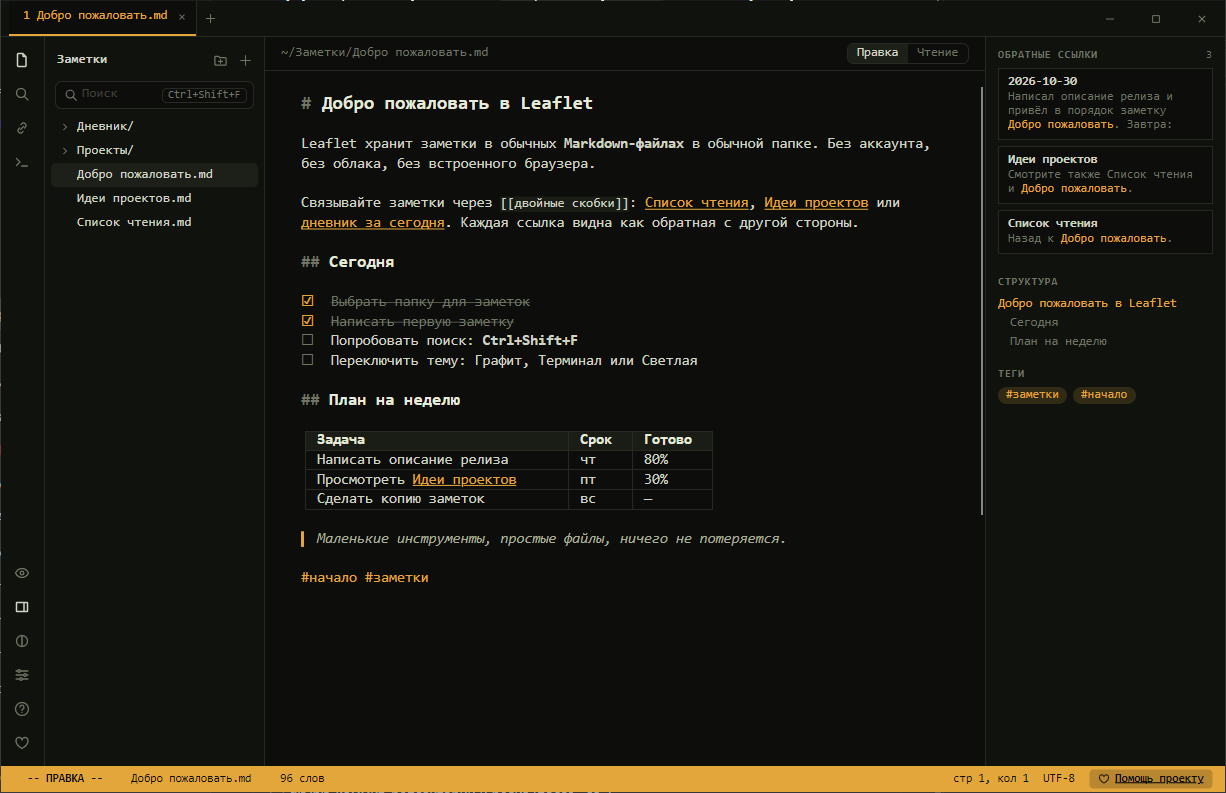The height and width of the screenshot is (793, 1226).
Task: Click the стр 1, кол 1 cursor position
Action: [x=991, y=779]
